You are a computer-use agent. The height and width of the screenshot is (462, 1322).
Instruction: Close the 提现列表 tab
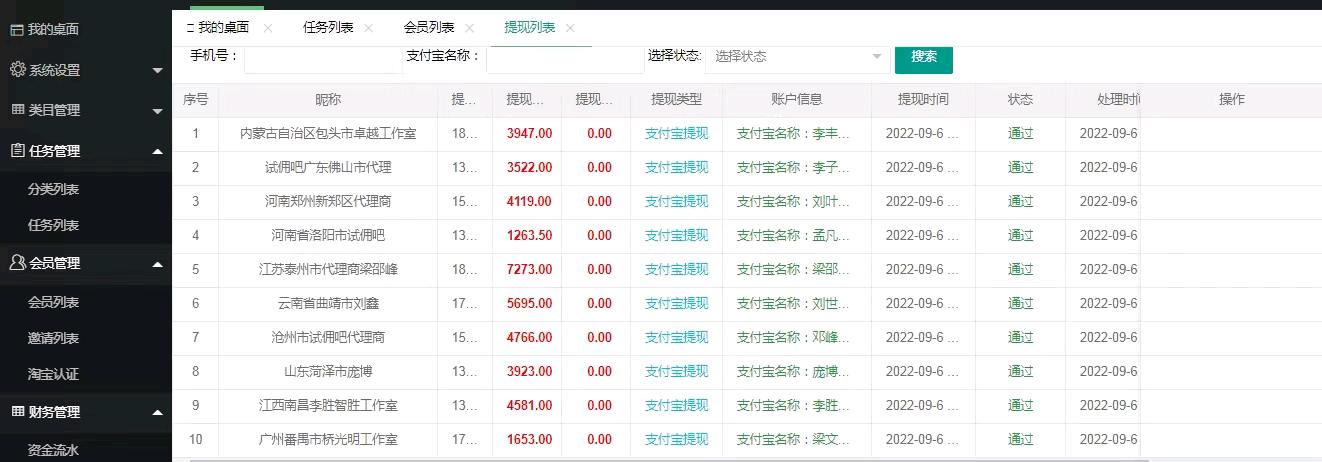(x=570, y=28)
